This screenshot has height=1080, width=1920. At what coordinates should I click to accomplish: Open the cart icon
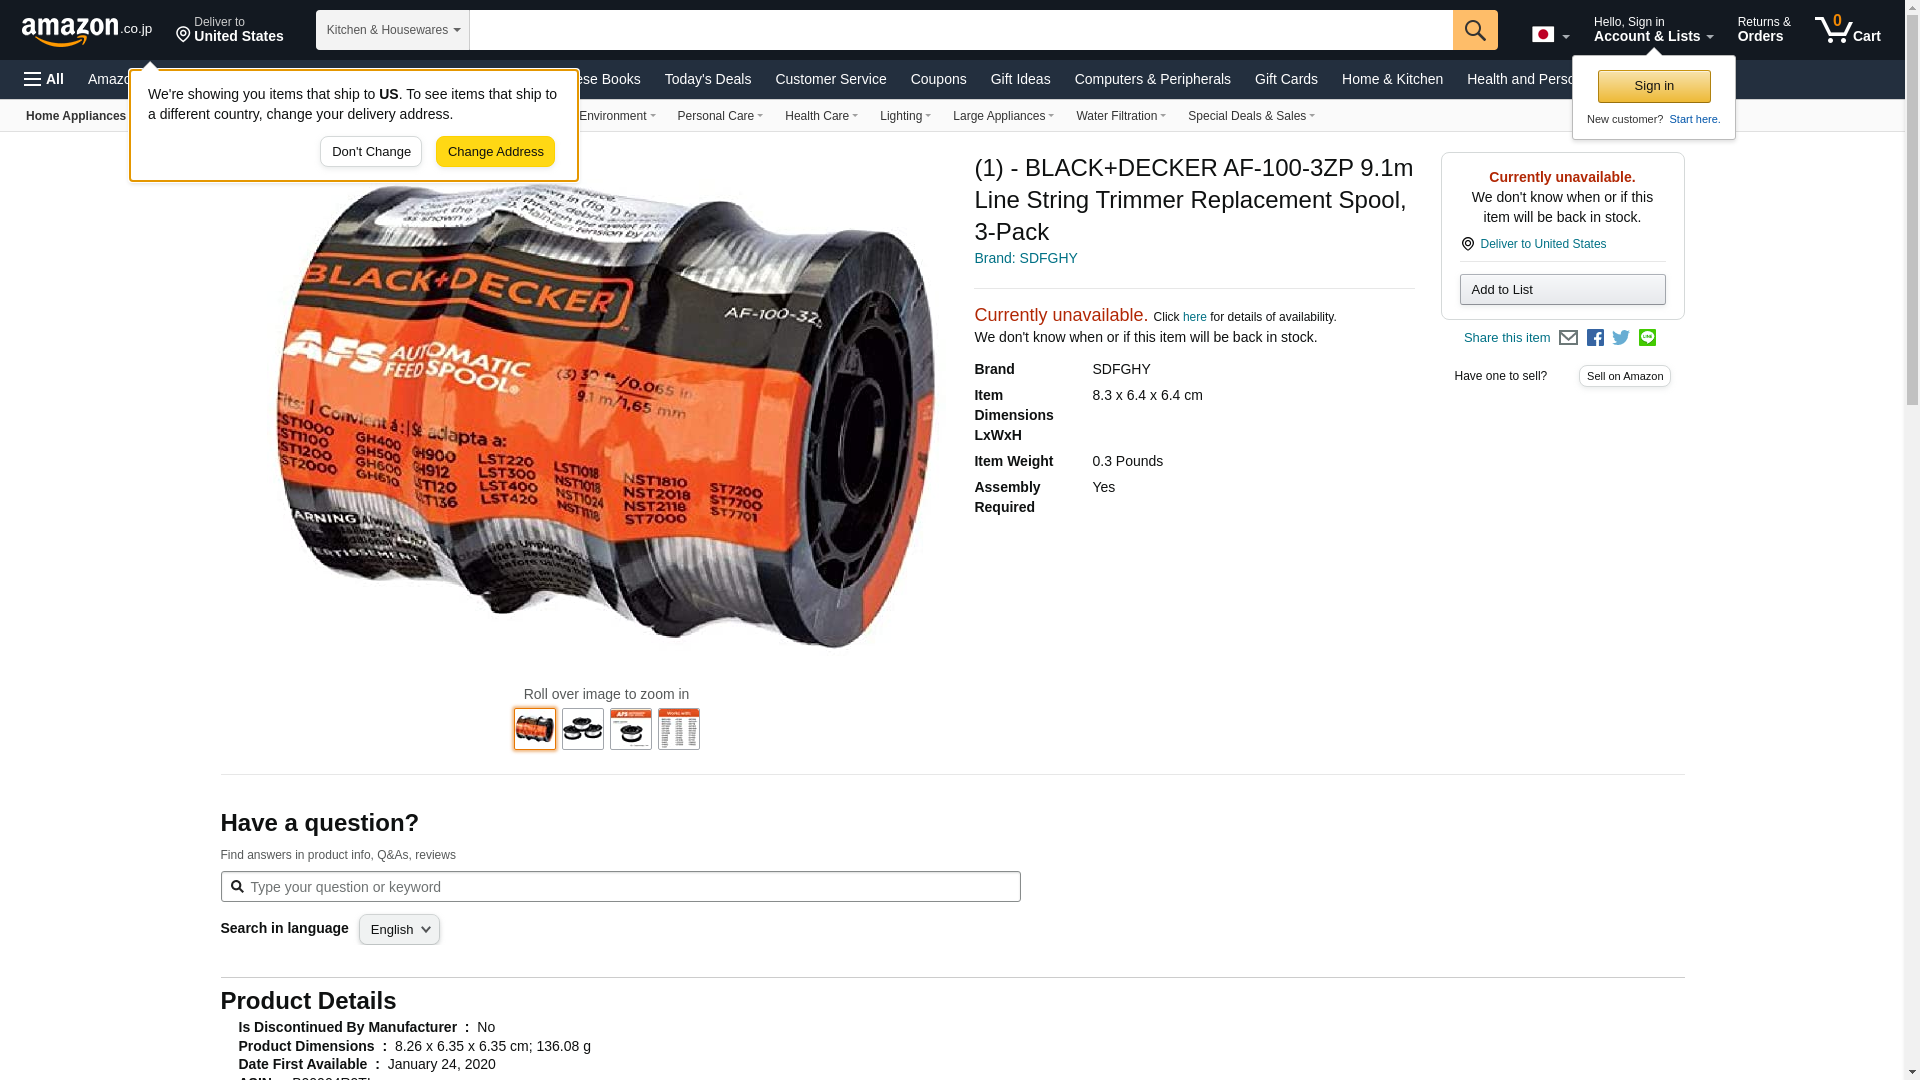pyautogui.click(x=1848, y=29)
